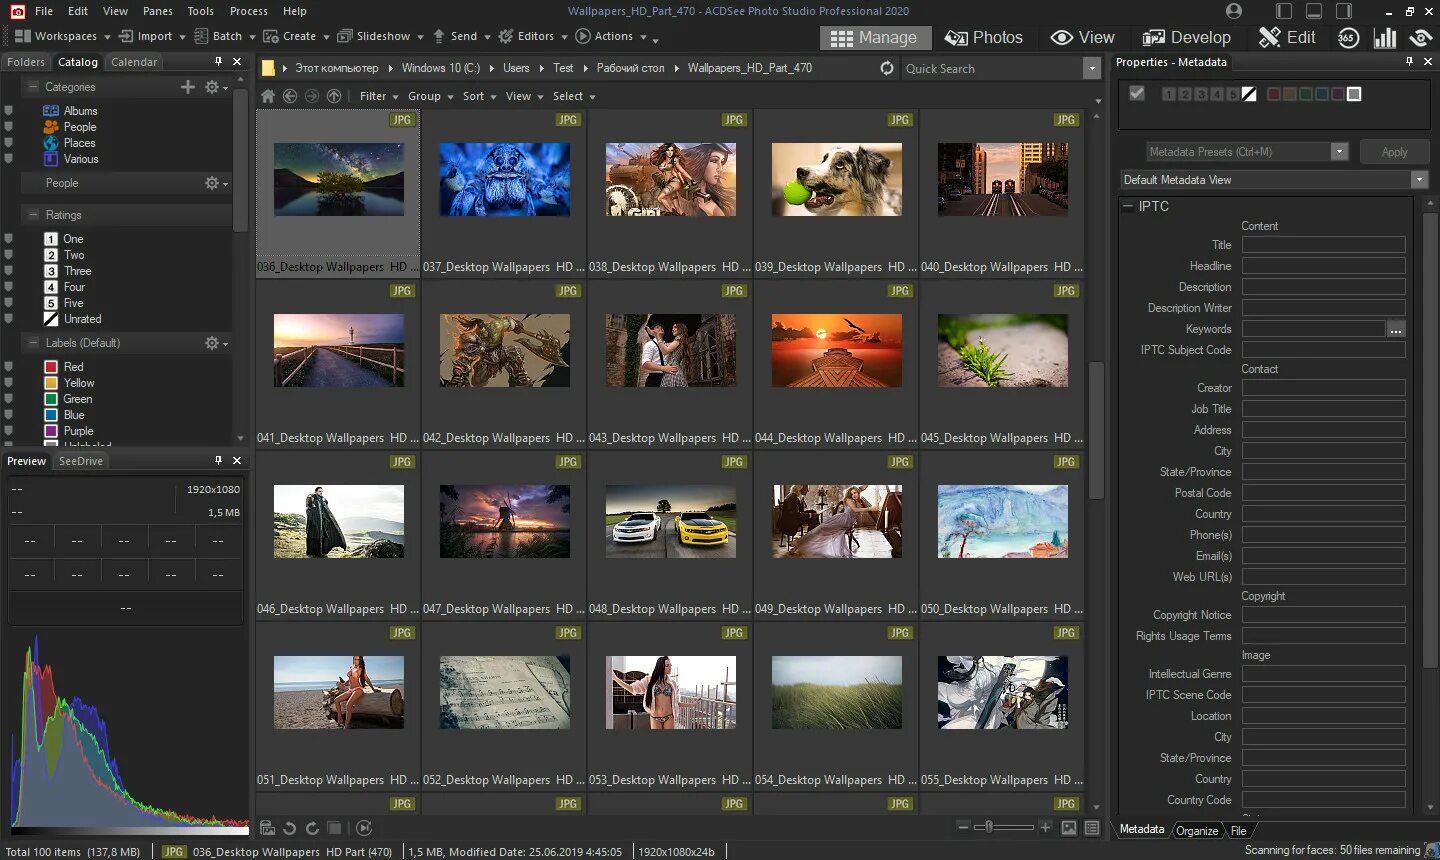Open the Dashboard bar-chart mode
Image resolution: width=1440 pixels, height=860 pixels.
click(x=1385, y=38)
